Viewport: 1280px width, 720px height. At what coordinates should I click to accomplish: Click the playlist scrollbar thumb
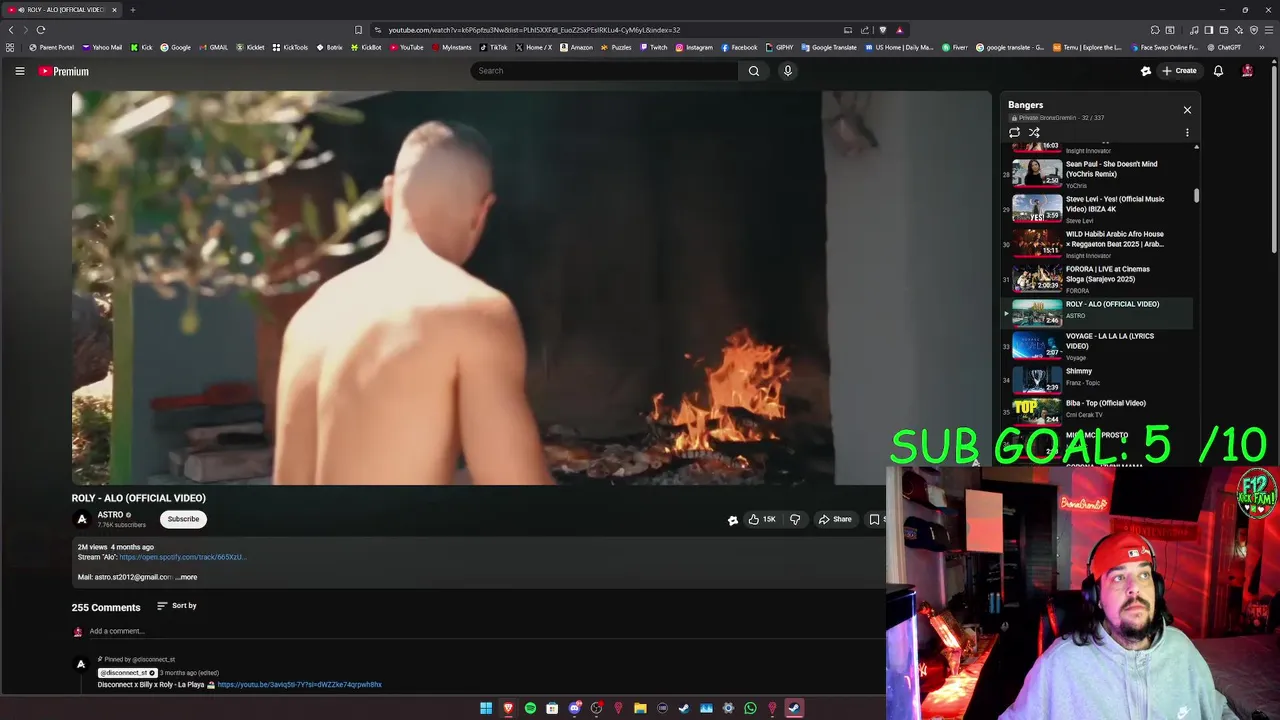pos(1196,195)
